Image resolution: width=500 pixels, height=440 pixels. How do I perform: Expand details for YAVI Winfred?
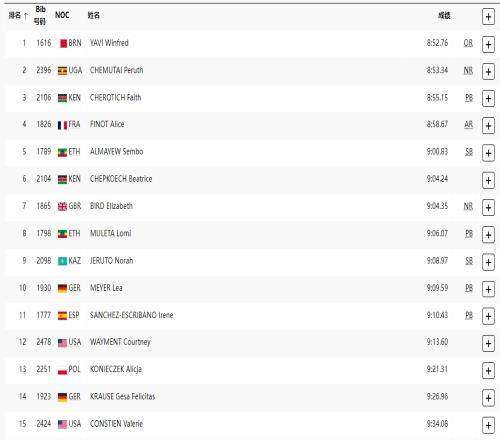pos(488,44)
